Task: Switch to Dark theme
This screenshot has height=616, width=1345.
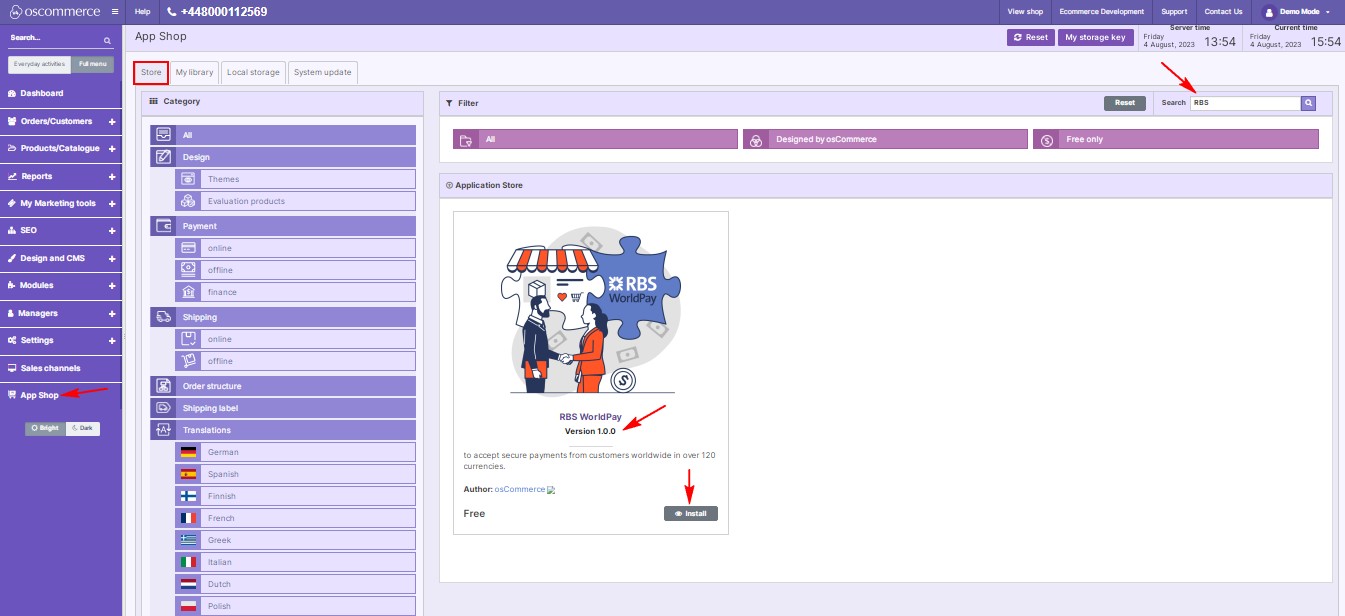Action: tap(83, 427)
